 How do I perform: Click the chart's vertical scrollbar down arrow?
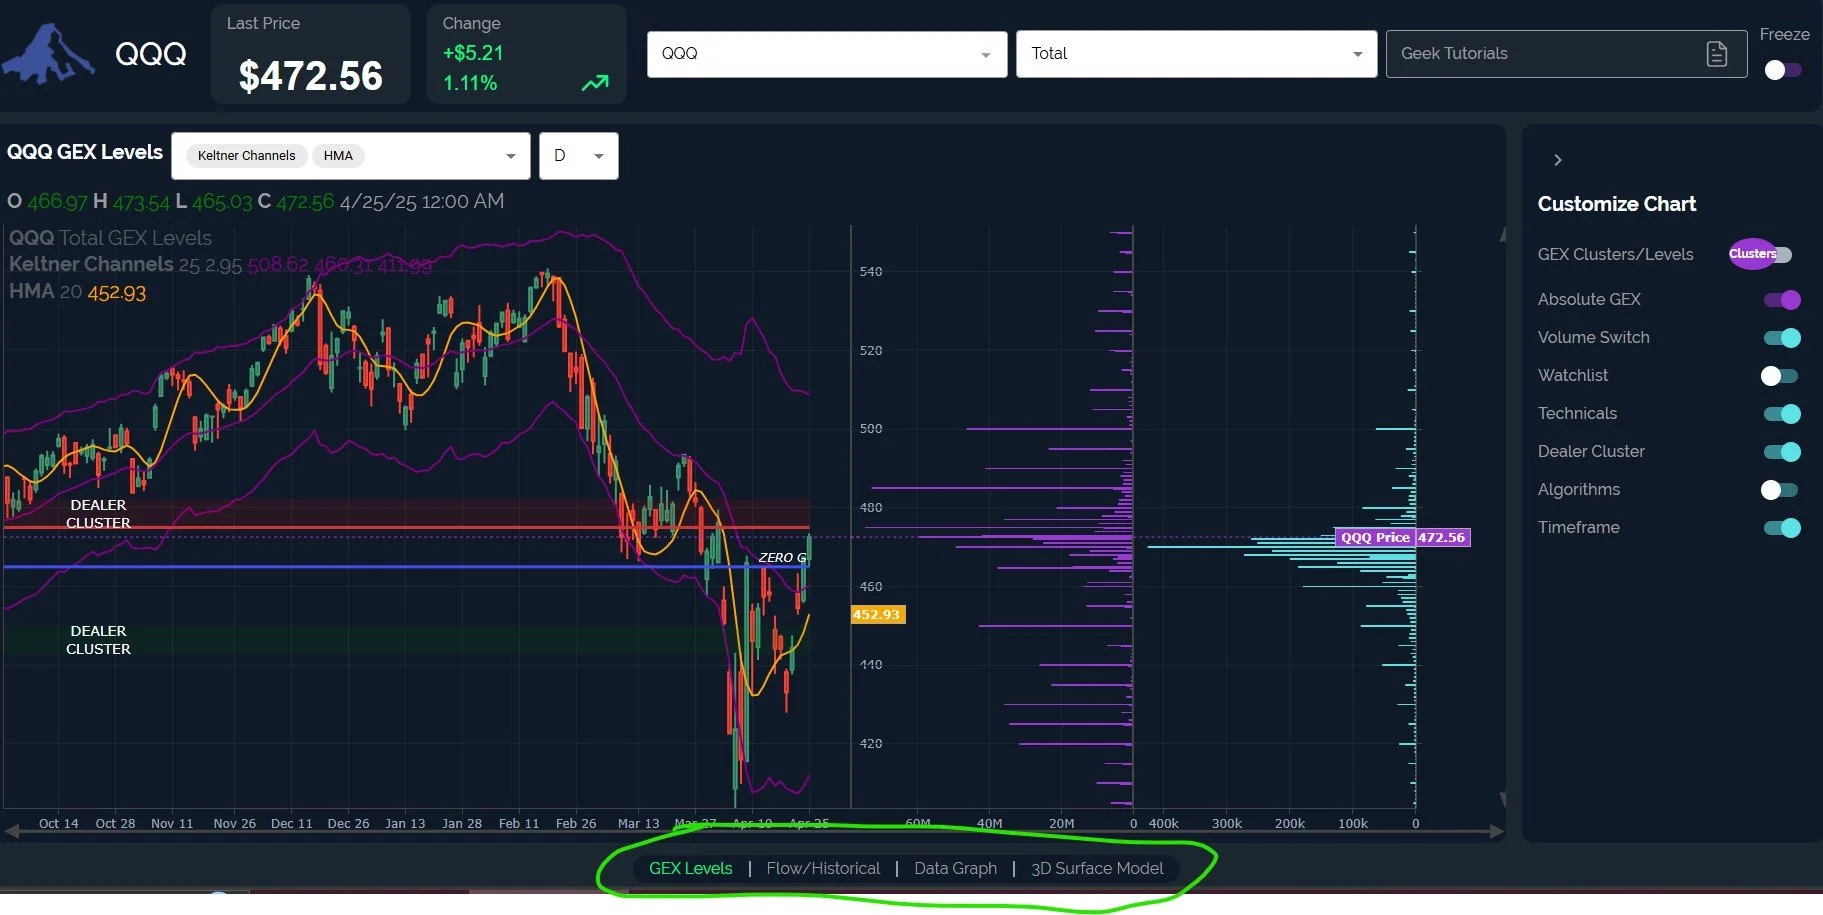(1502, 799)
